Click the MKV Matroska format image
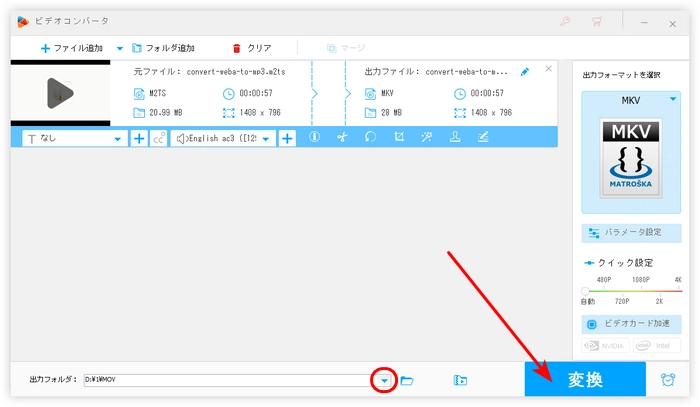The height and width of the screenshot is (407, 700). pos(631,158)
